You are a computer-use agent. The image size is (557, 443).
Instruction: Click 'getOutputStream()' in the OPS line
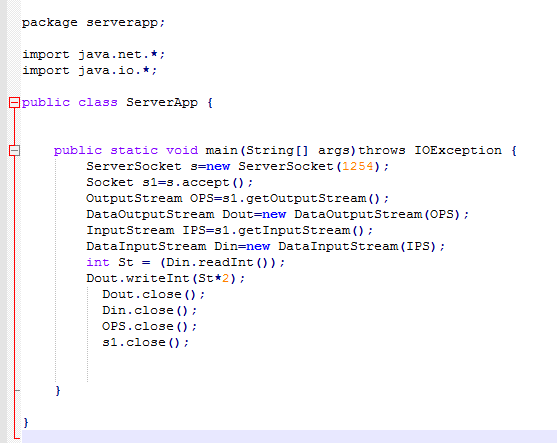(313, 198)
